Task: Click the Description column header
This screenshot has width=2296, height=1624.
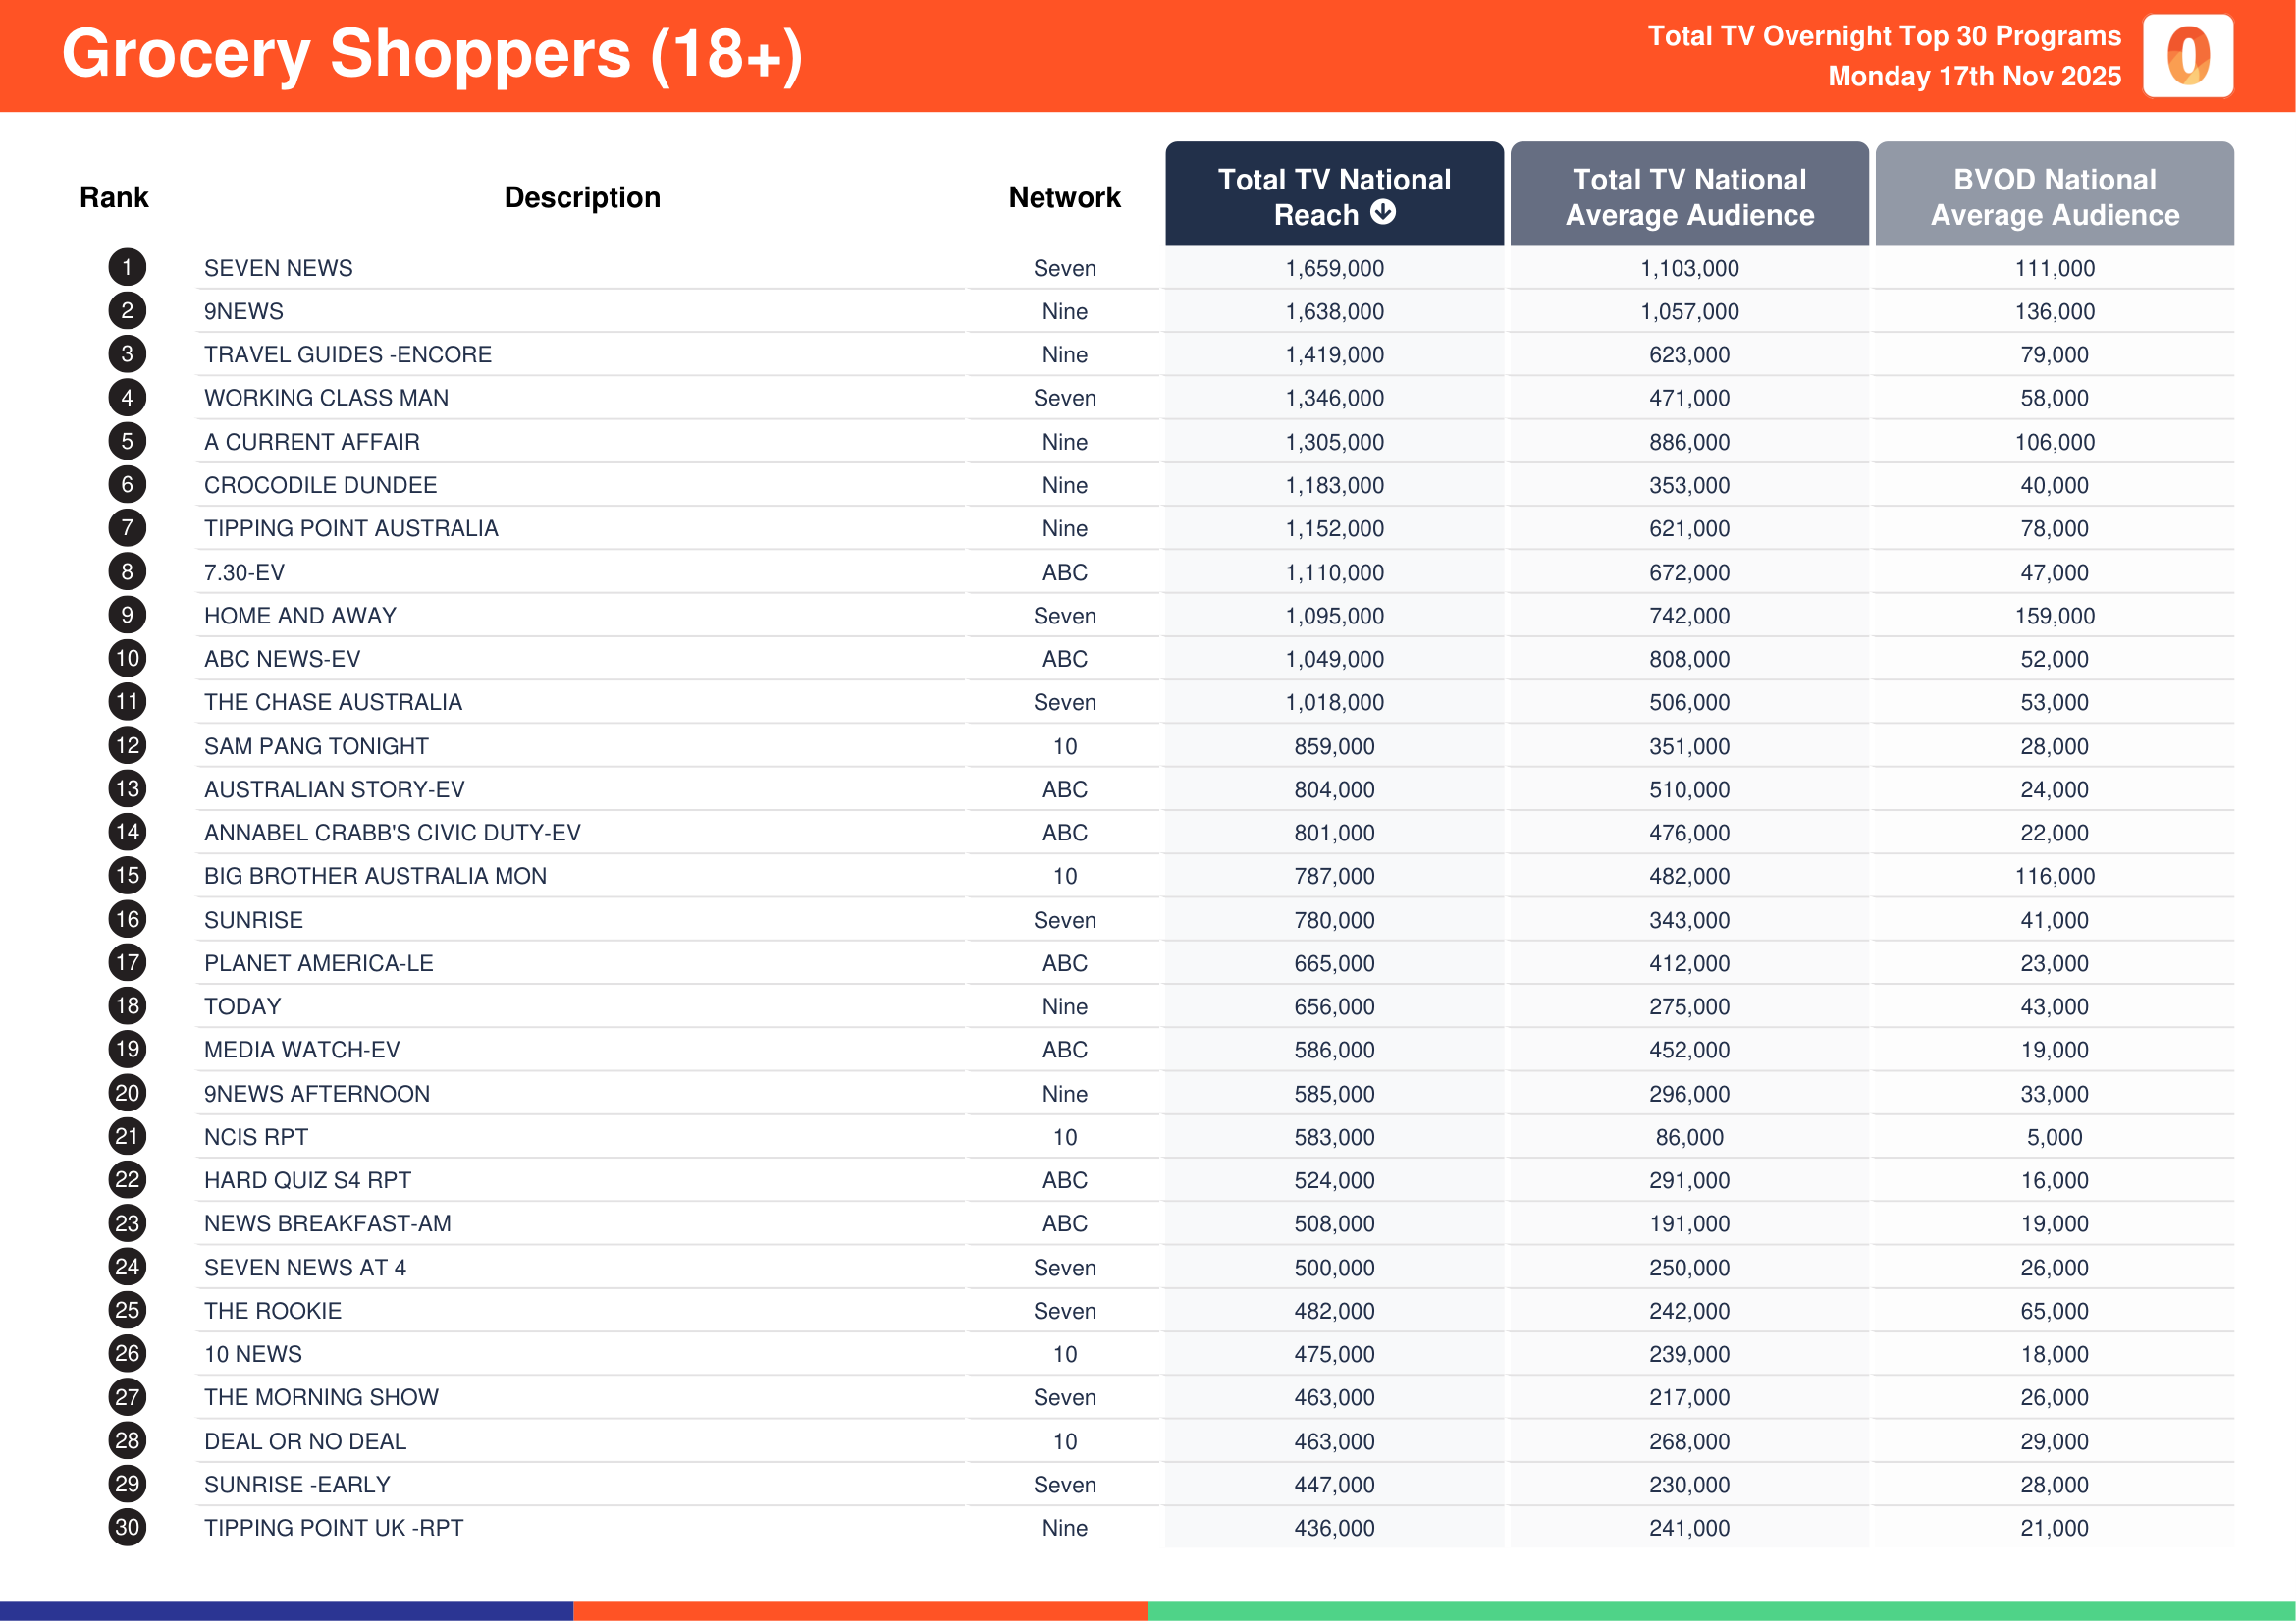Action: pos(582,197)
